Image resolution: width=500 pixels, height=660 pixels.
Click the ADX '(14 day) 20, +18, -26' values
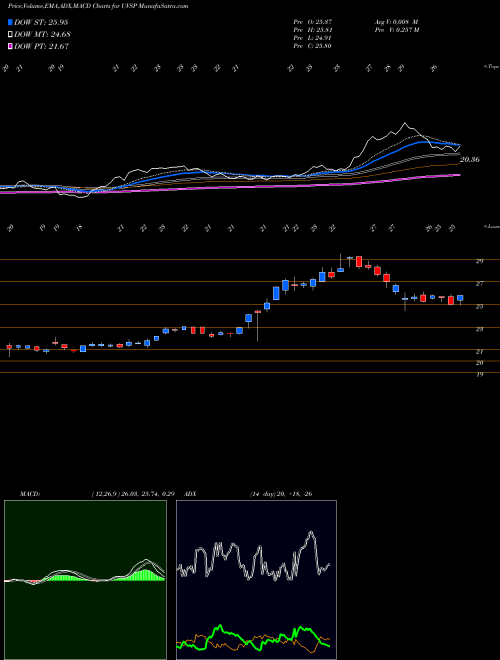click(x=281, y=494)
